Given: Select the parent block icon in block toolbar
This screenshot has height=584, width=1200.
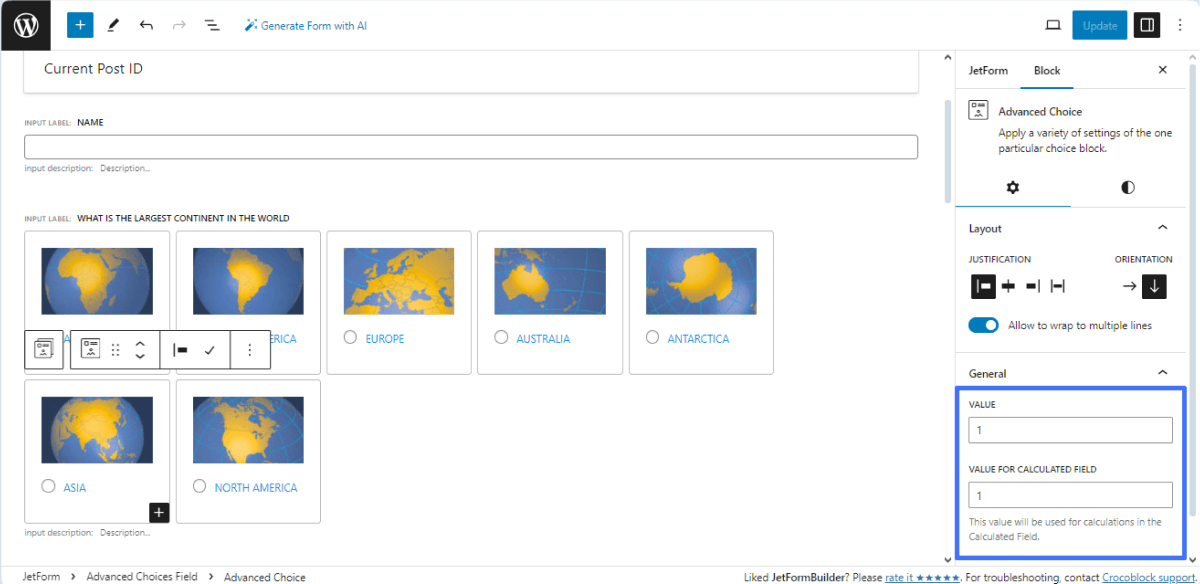Looking at the screenshot, I should [x=43, y=349].
